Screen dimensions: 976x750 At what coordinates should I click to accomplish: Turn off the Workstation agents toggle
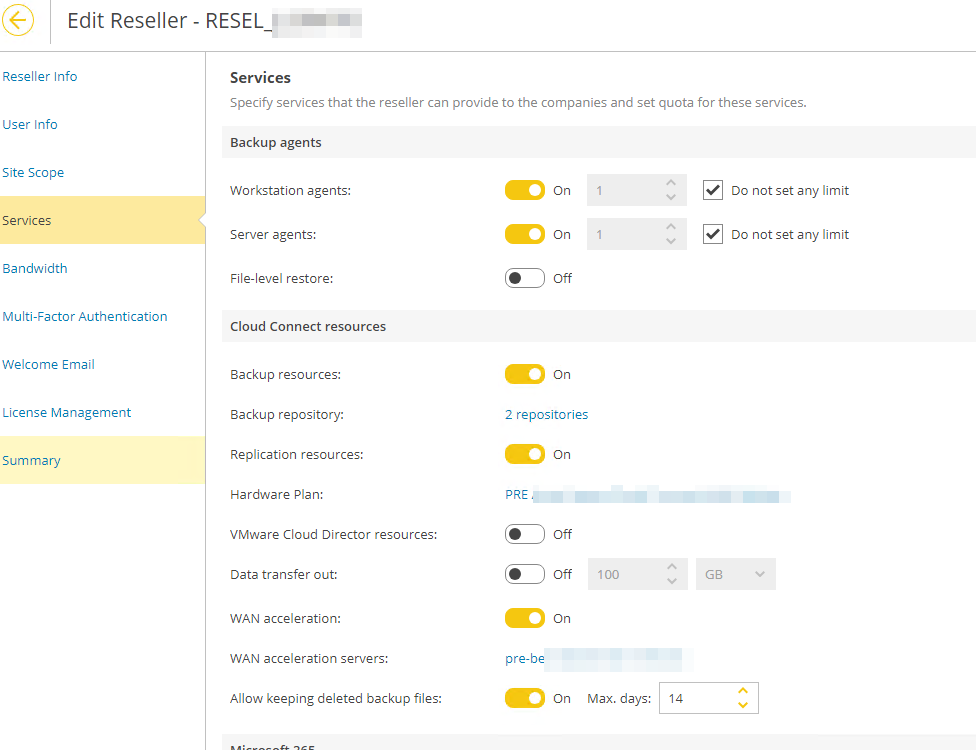[525, 190]
